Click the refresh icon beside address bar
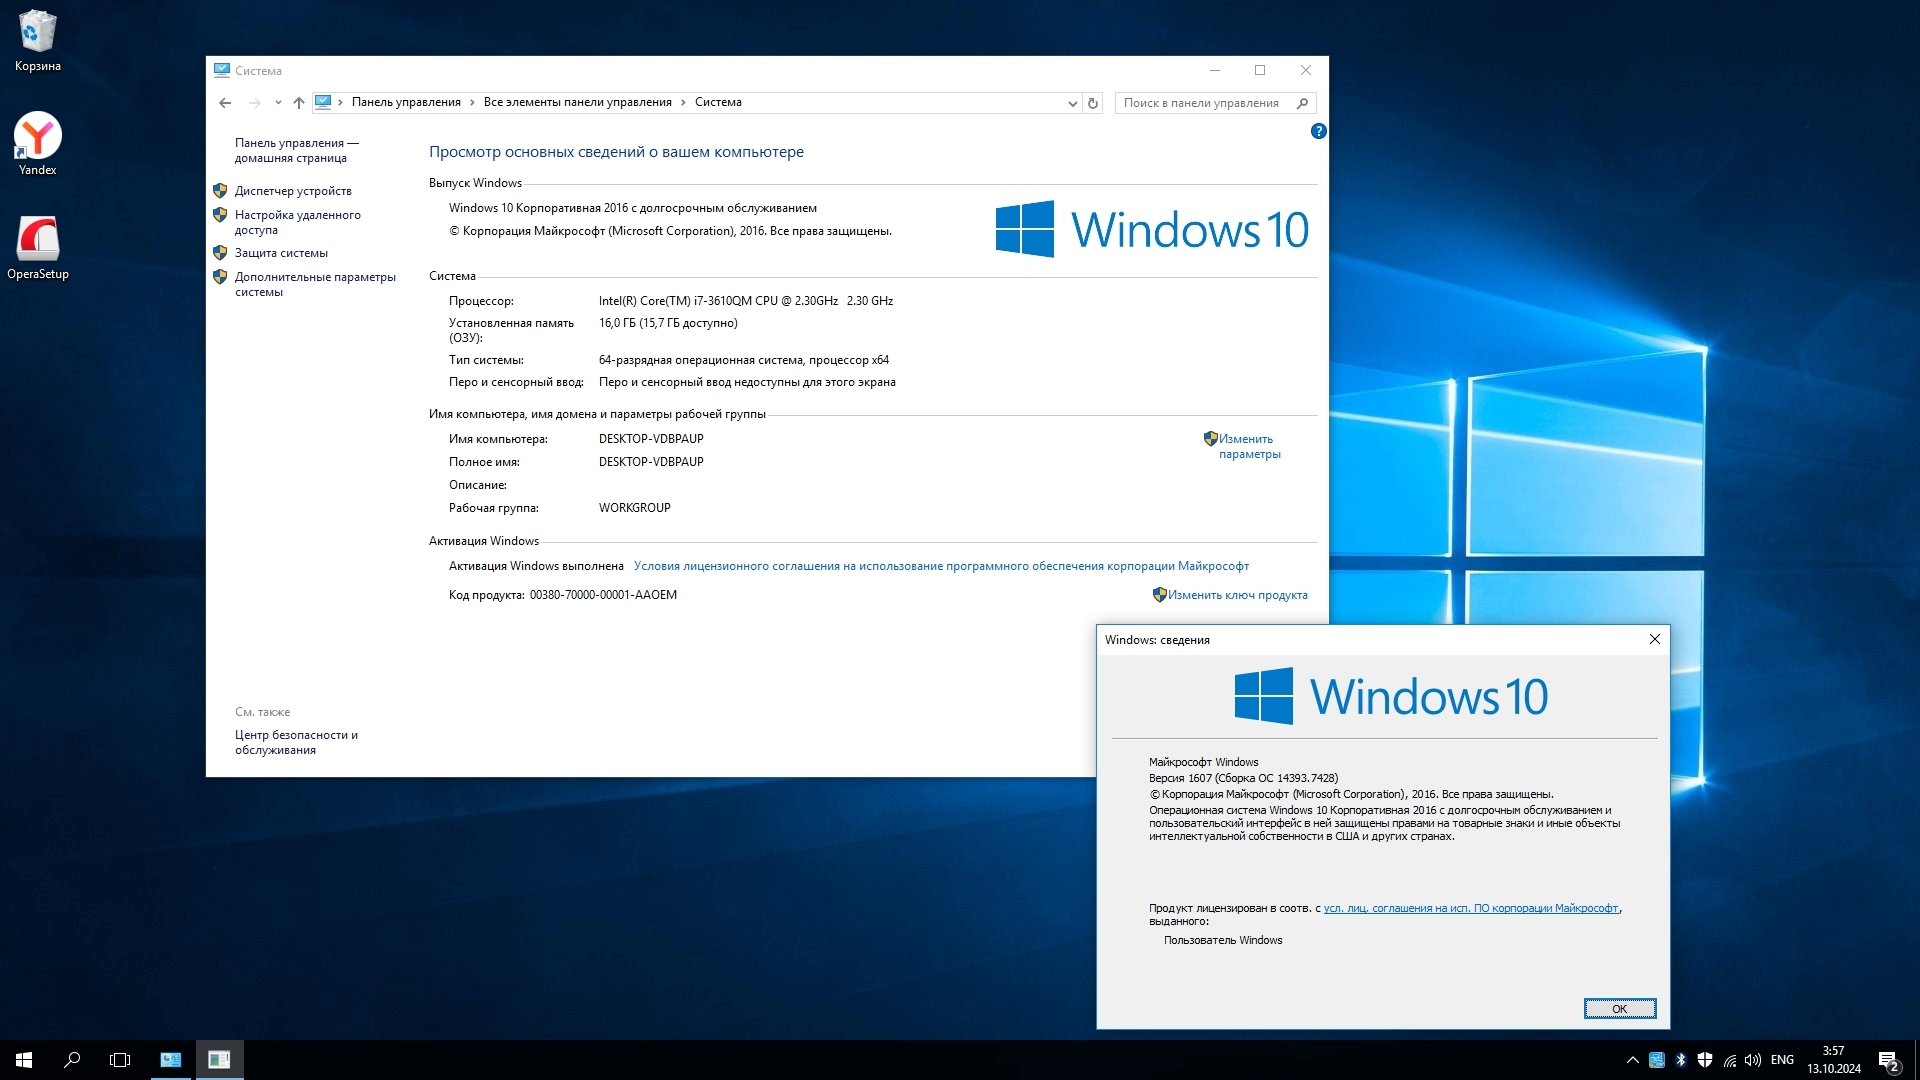Viewport: 1920px width, 1080px height. pos(1093,103)
